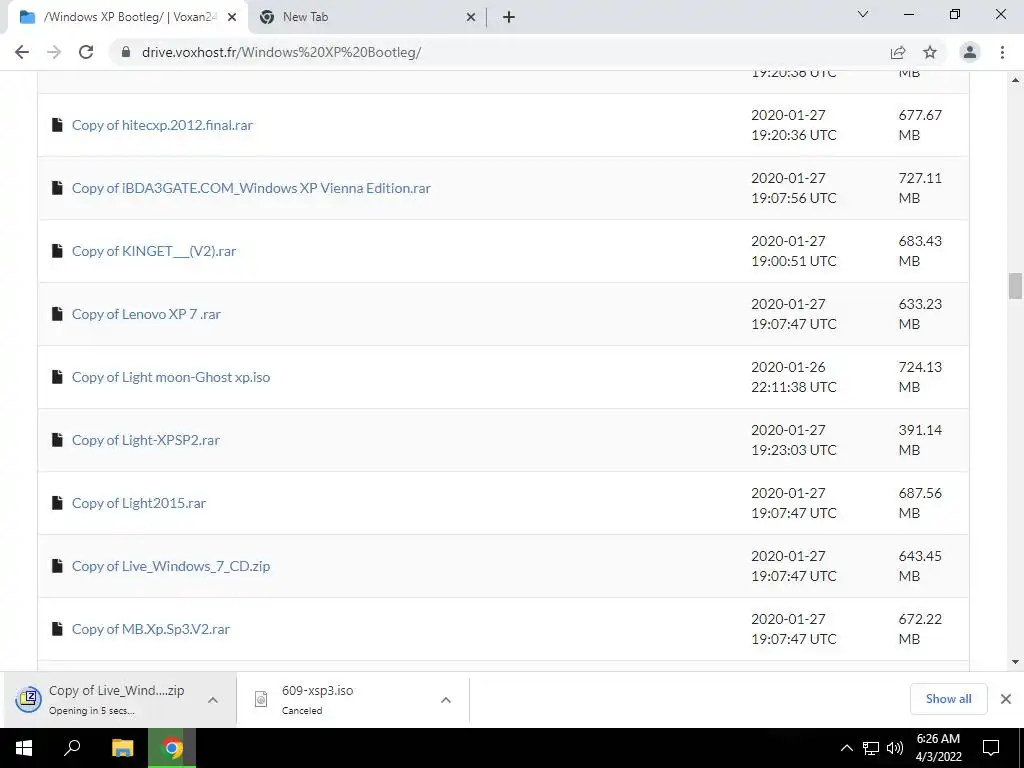View site security padlock info
Viewport: 1024px width, 768px height.
(x=125, y=52)
